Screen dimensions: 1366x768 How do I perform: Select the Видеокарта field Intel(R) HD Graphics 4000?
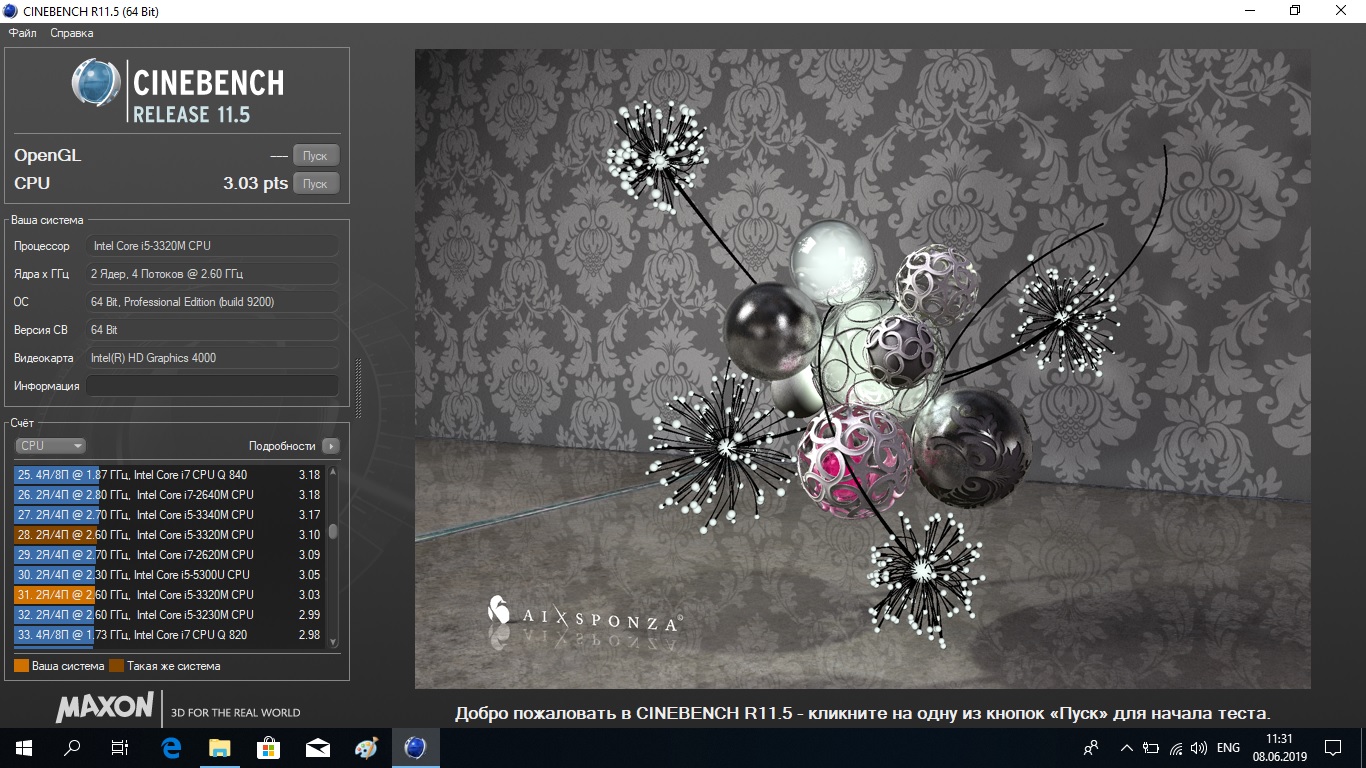(x=212, y=358)
